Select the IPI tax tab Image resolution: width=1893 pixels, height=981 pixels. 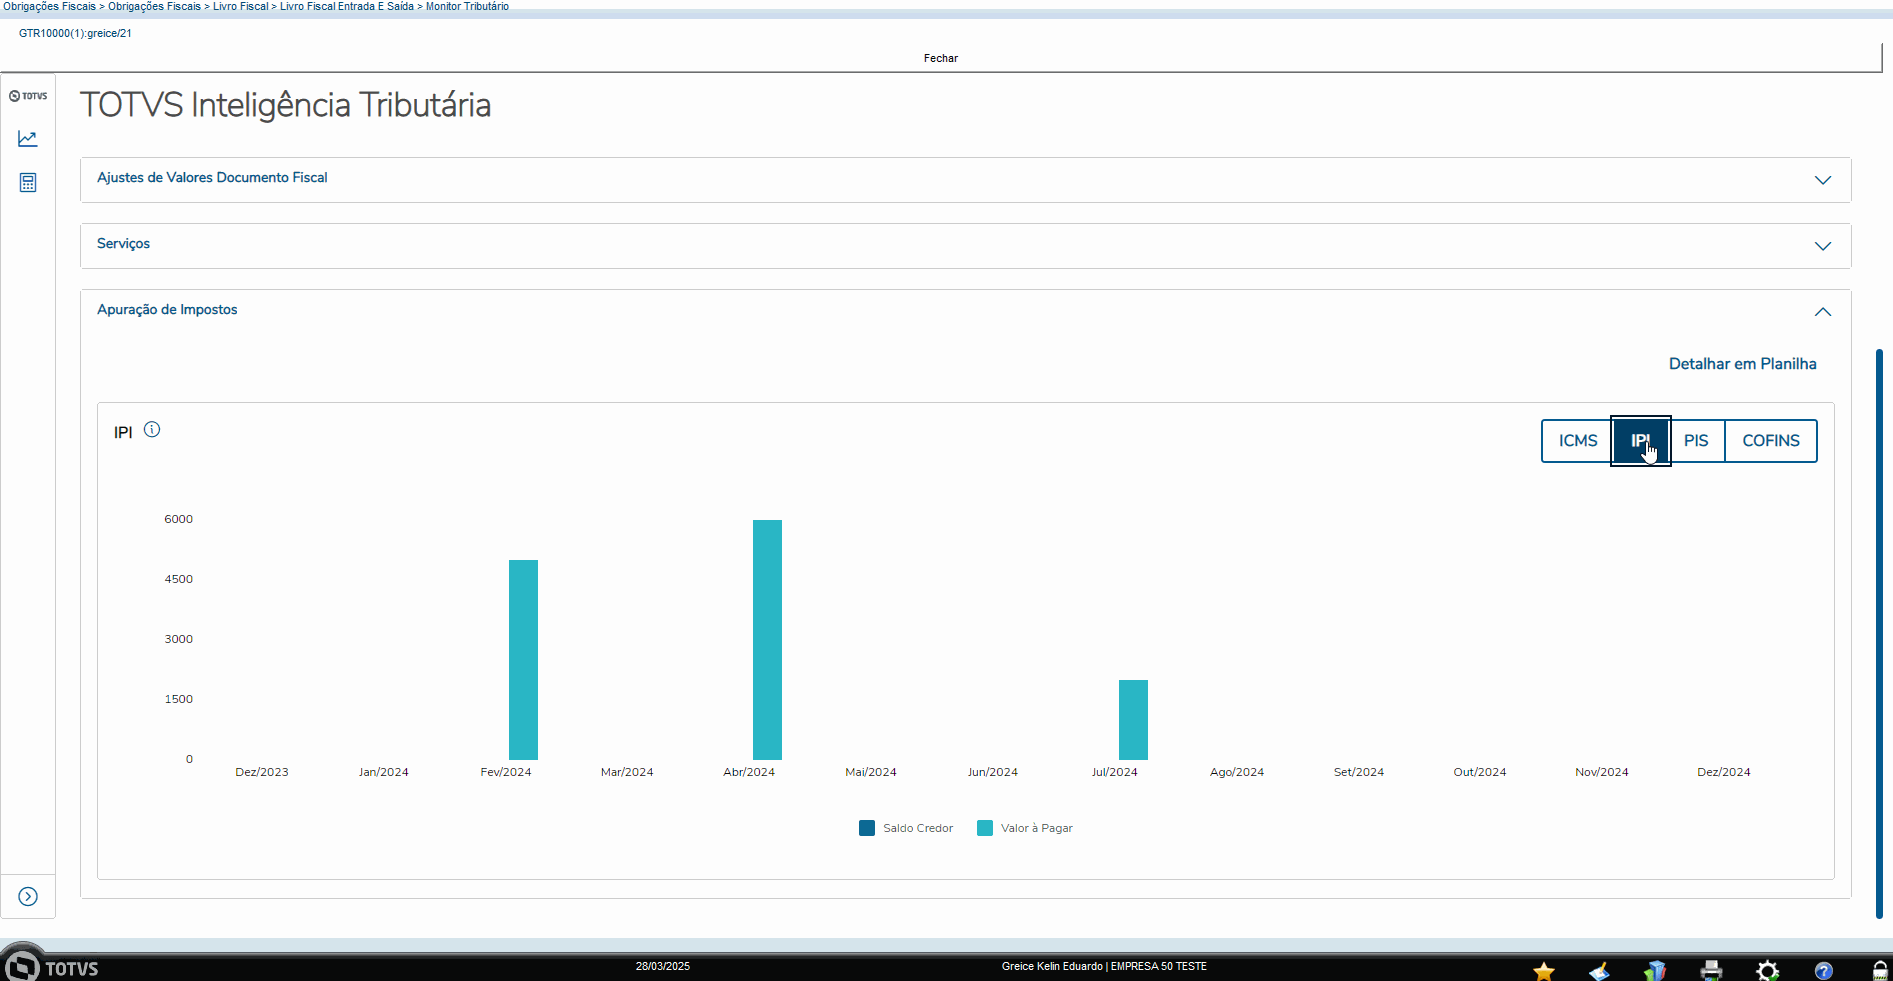point(1641,441)
